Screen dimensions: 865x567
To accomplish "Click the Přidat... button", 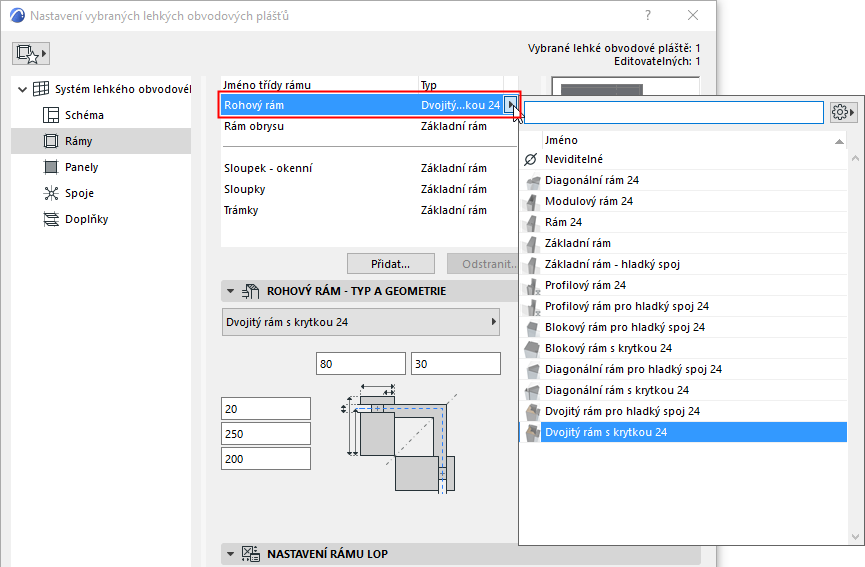I will [x=391, y=264].
